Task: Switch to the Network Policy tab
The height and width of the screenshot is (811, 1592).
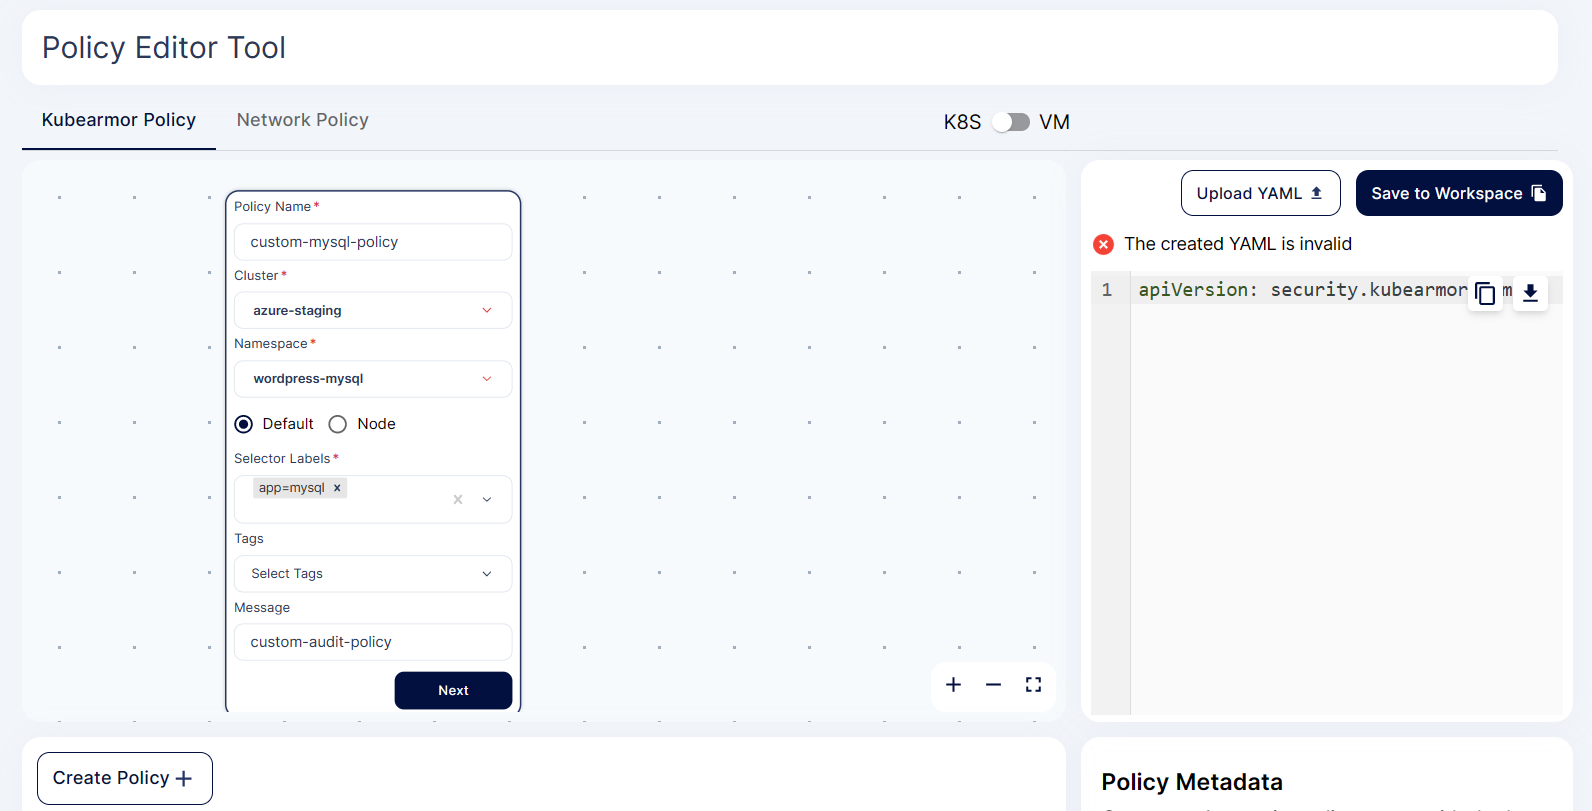Action: [303, 120]
